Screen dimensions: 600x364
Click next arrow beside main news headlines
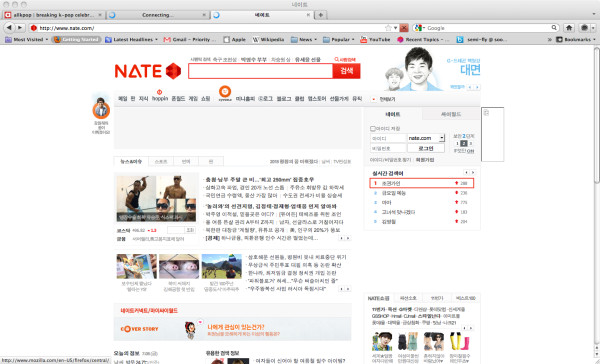(x=348, y=238)
